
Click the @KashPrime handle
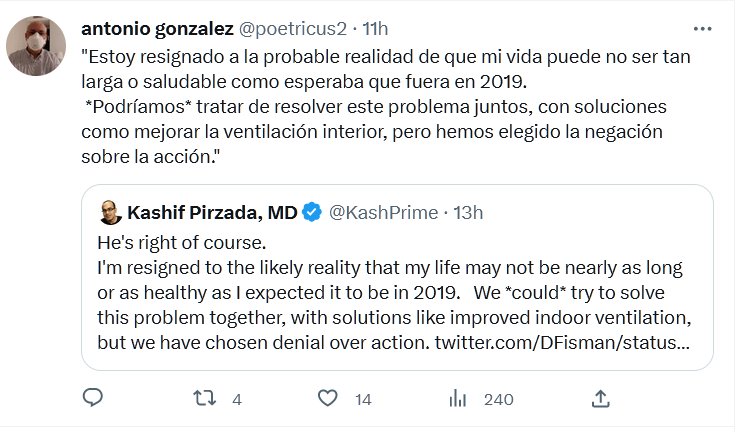[382, 212]
